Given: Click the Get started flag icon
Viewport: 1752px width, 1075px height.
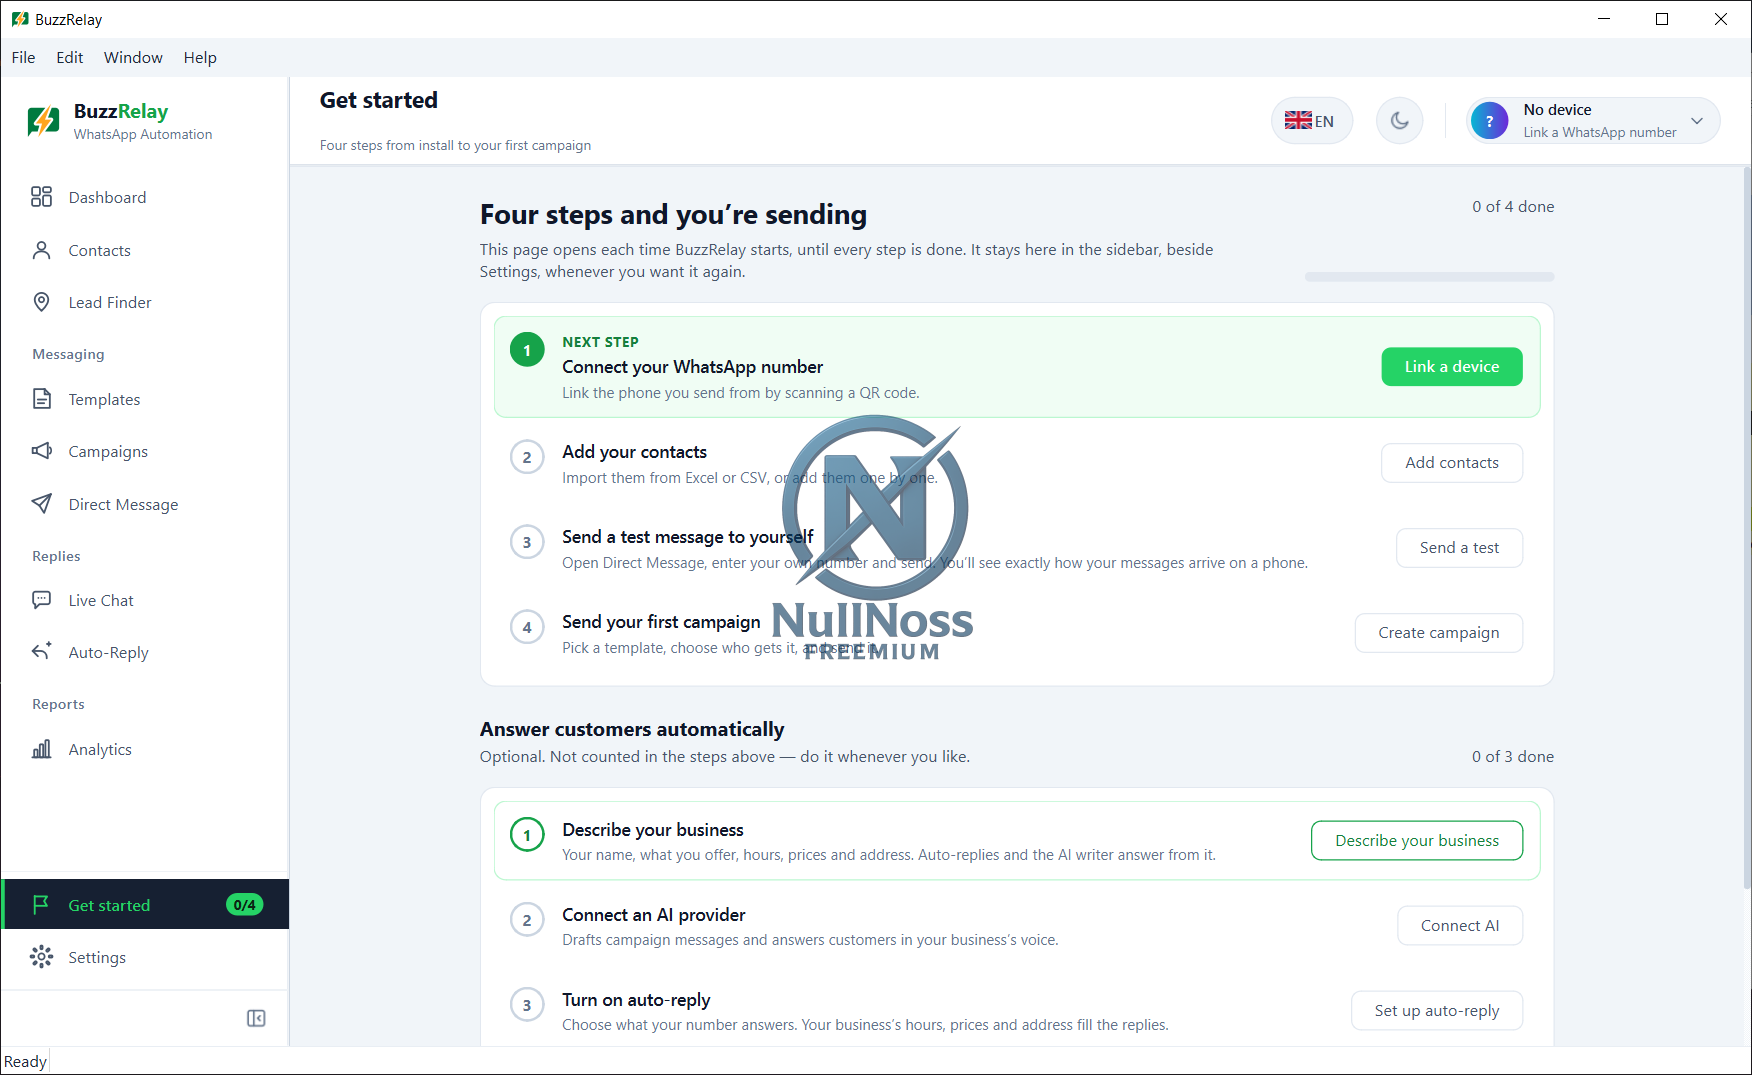Looking at the screenshot, I should click(41, 905).
